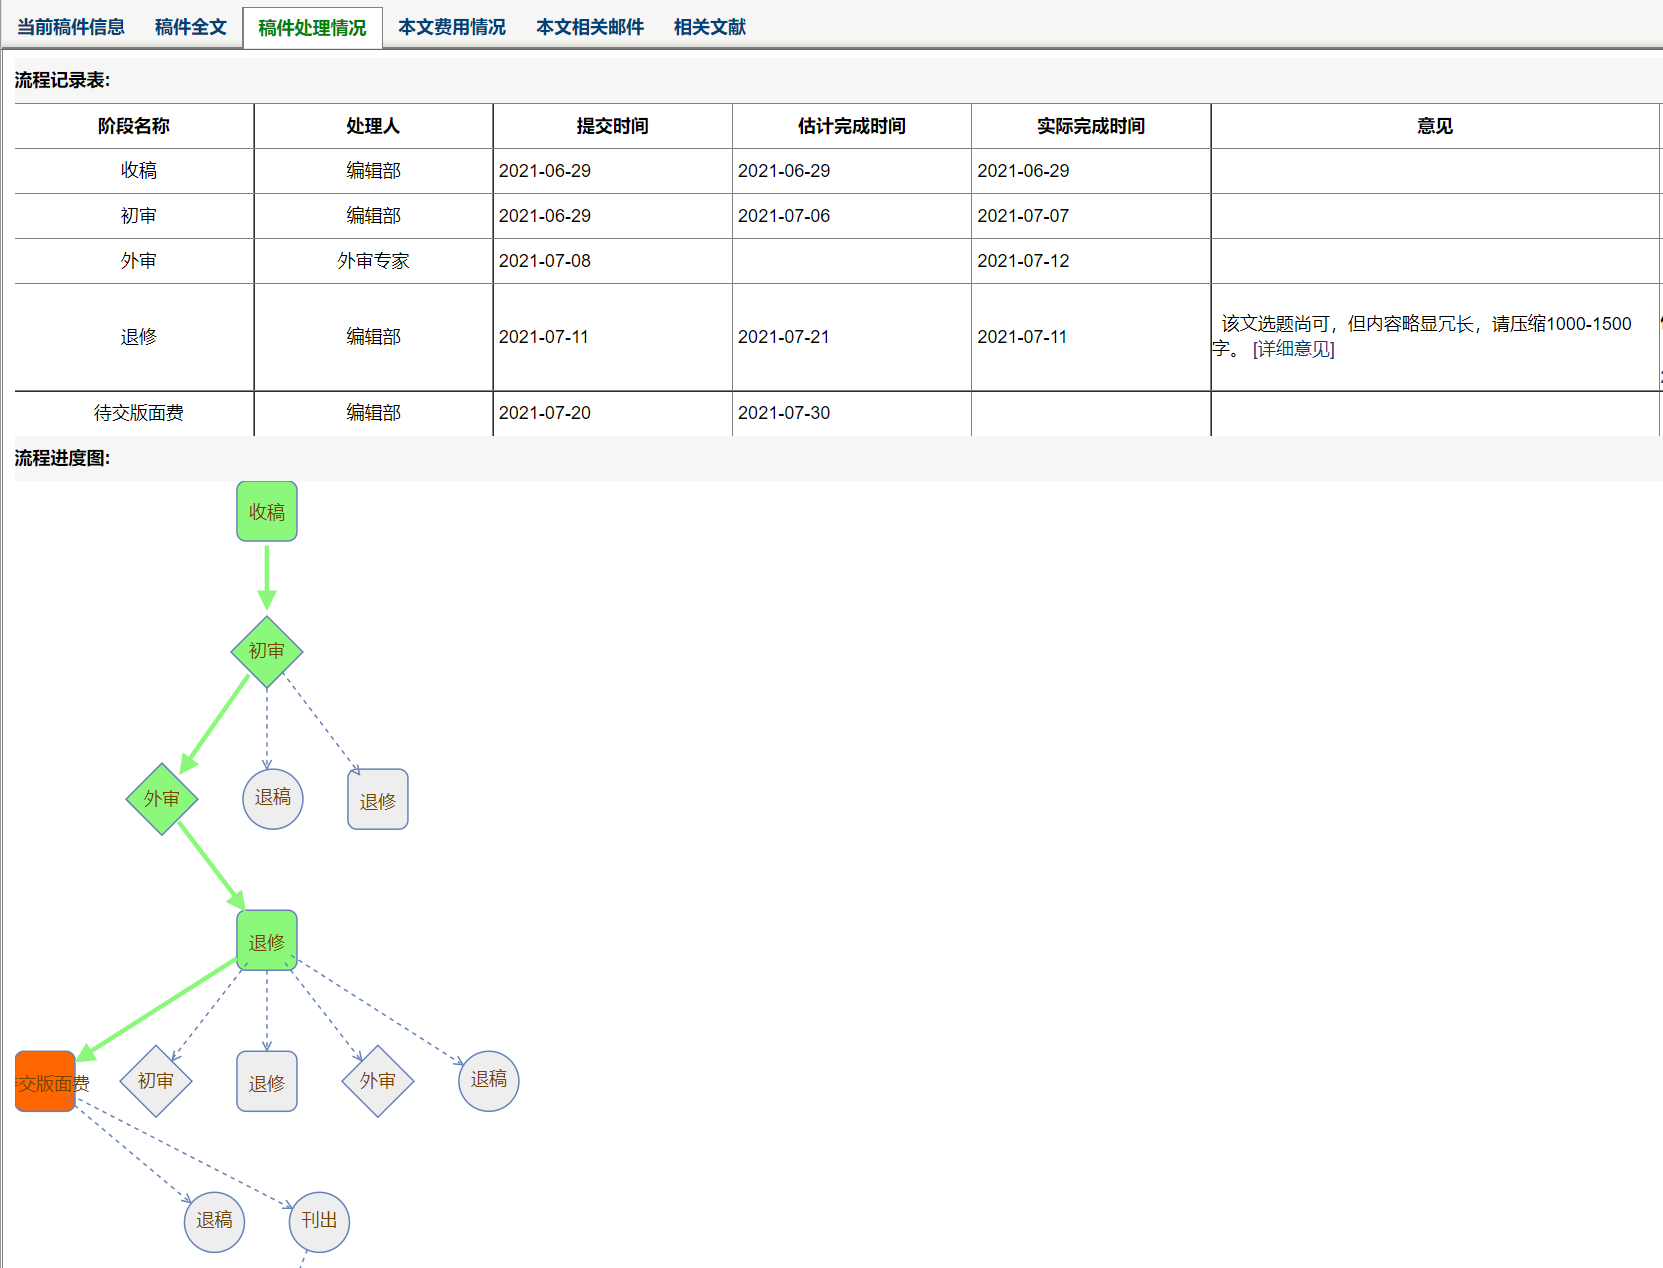View the 相关文献 tab
1663x1268 pixels.
[709, 27]
